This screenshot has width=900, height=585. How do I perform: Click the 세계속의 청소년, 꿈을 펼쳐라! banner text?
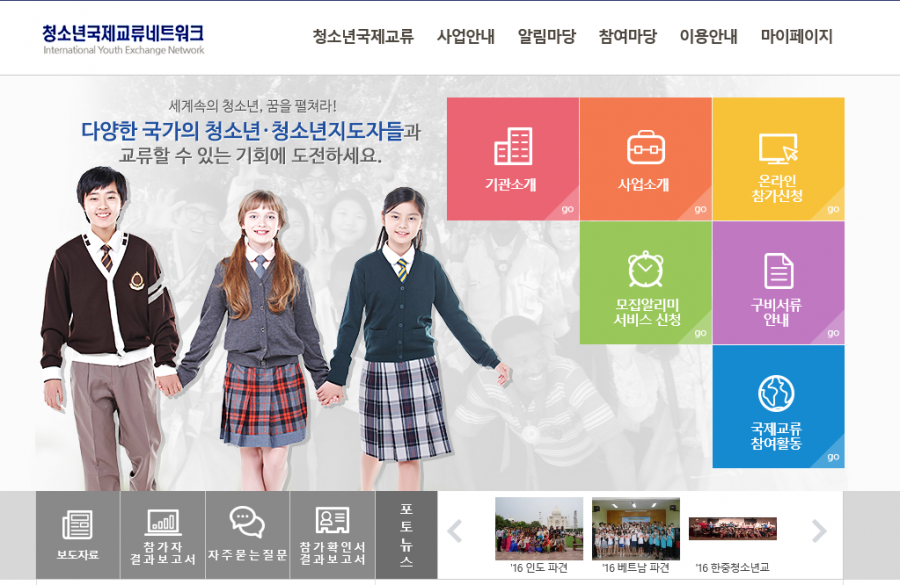253,106
